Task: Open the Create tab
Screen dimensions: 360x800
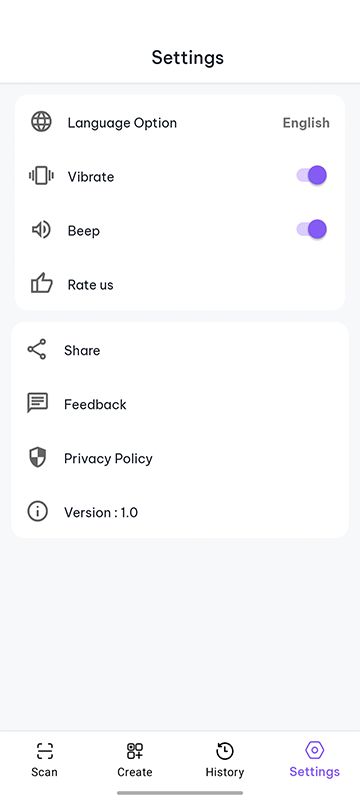Action: pos(135,760)
